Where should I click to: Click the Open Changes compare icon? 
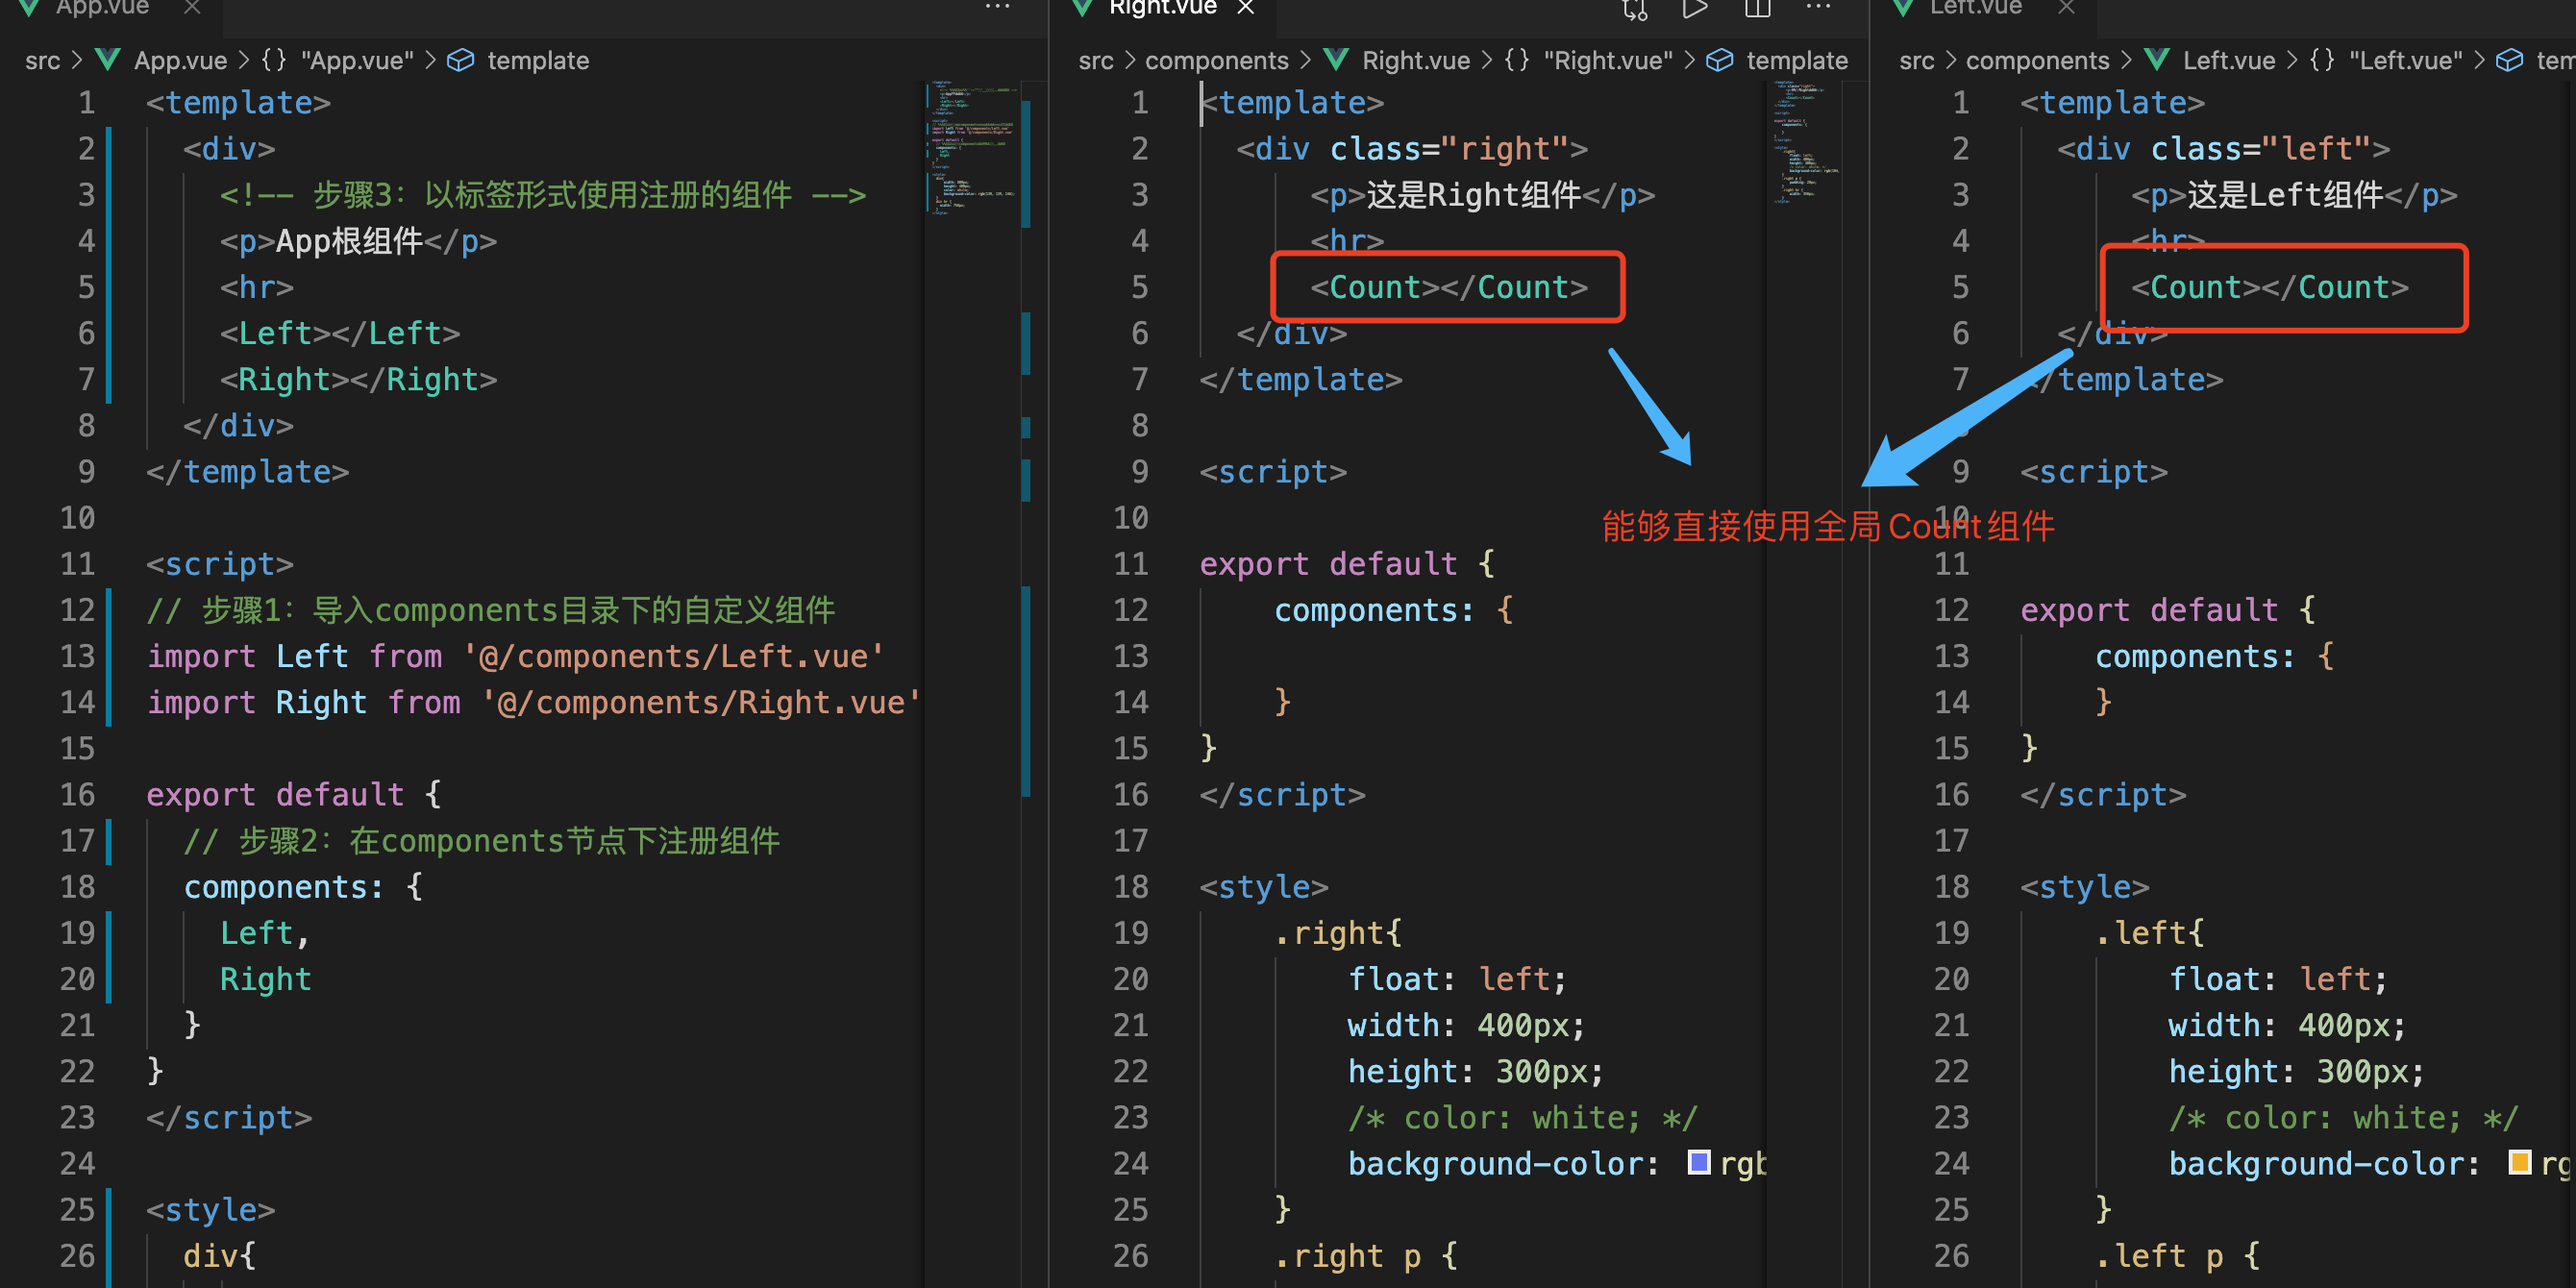click(1635, 9)
